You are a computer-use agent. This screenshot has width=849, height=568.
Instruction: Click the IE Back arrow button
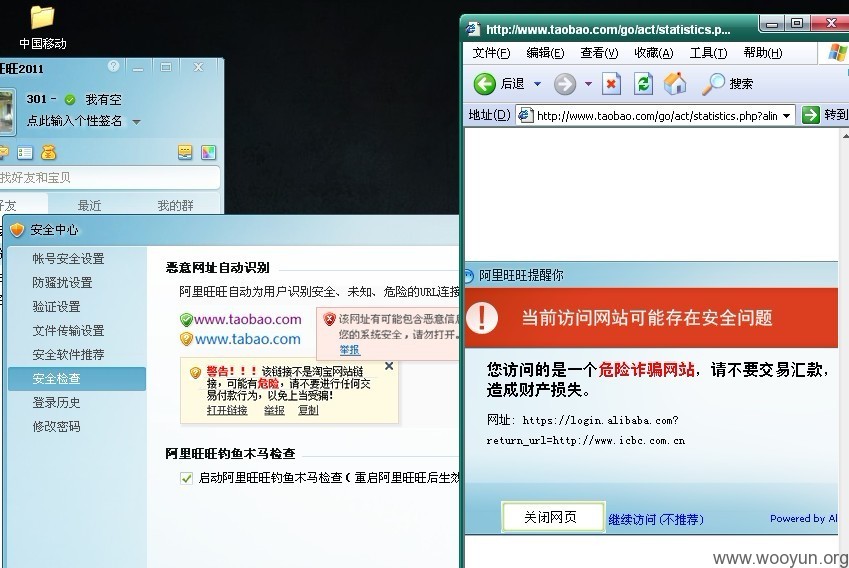[485, 84]
